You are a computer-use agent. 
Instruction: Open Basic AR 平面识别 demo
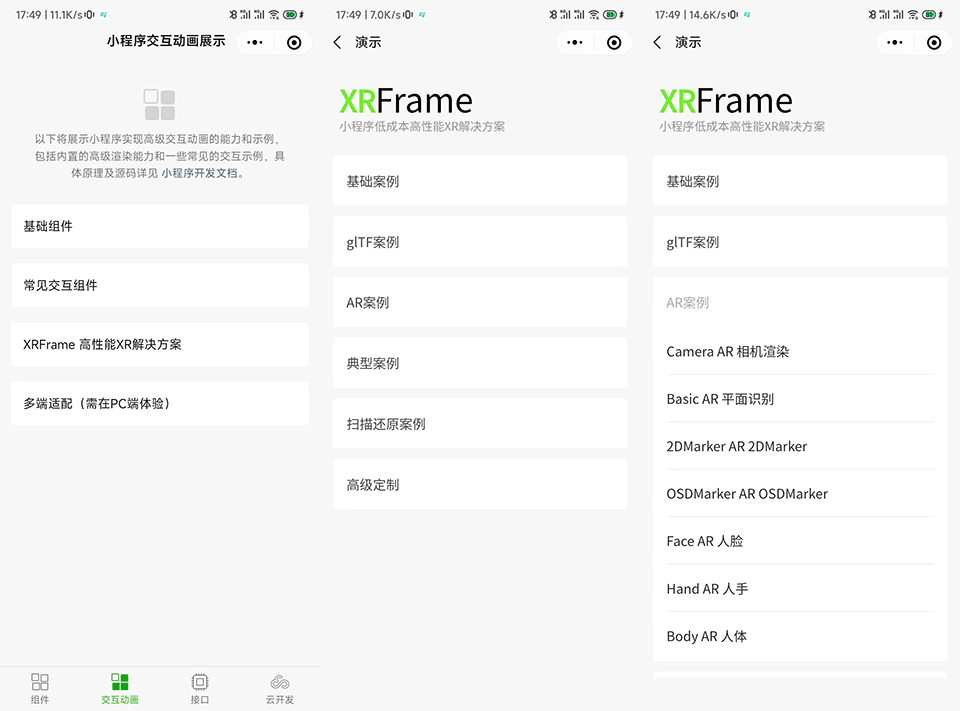point(800,399)
